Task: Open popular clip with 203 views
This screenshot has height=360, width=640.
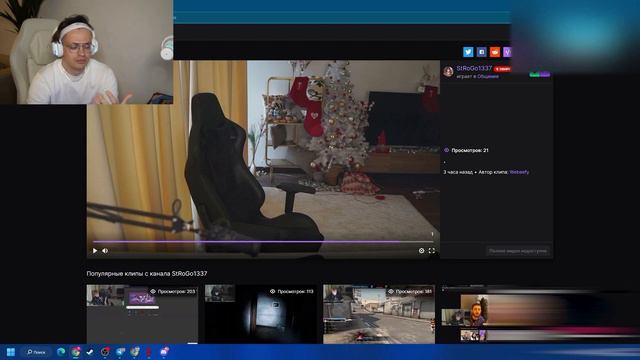Action: coord(142,314)
